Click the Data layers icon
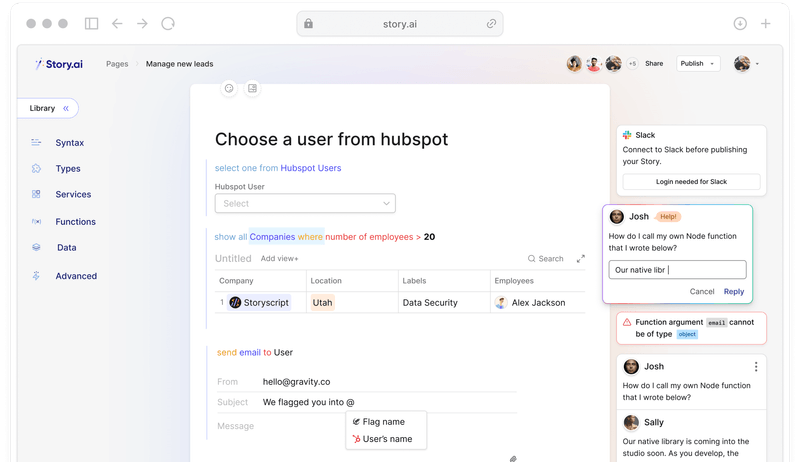Image resolution: width=800 pixels, height=462 pixels. [x=36, y=247]
